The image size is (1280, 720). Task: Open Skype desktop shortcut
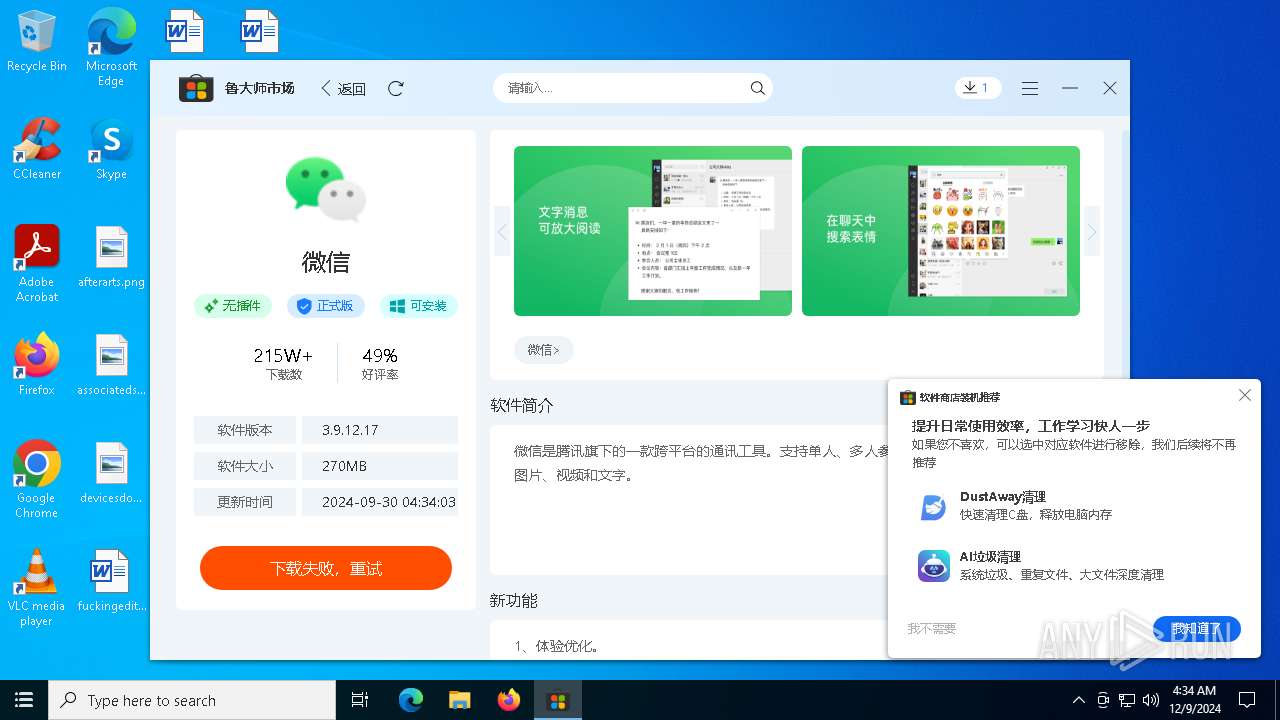coord(111,149)
